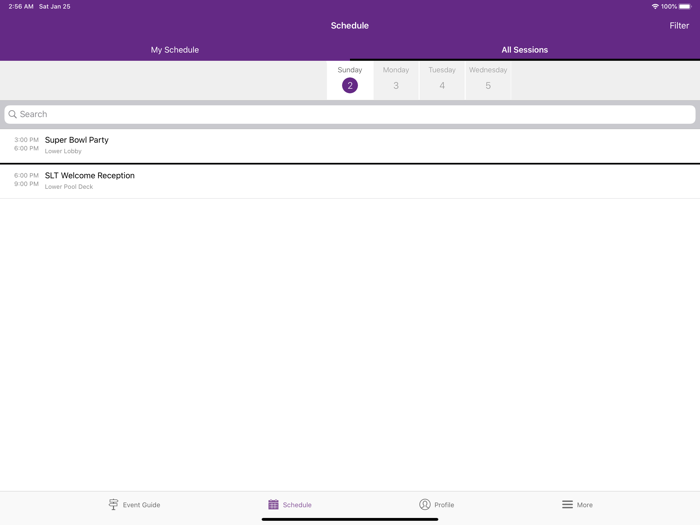Tap the status bar clock 2:56 AM

point(21,7)
